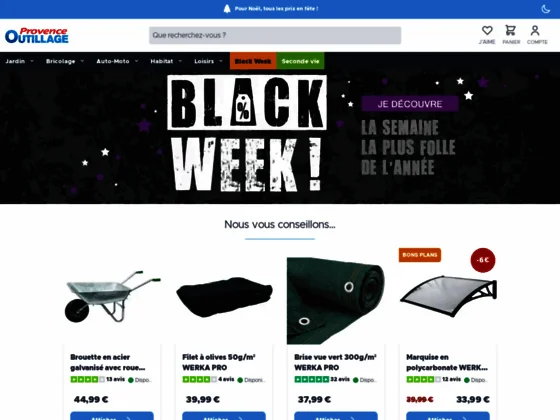
Task: Select the Seconde vie tab
Action: pyautogui.click(x=300, y=61)
